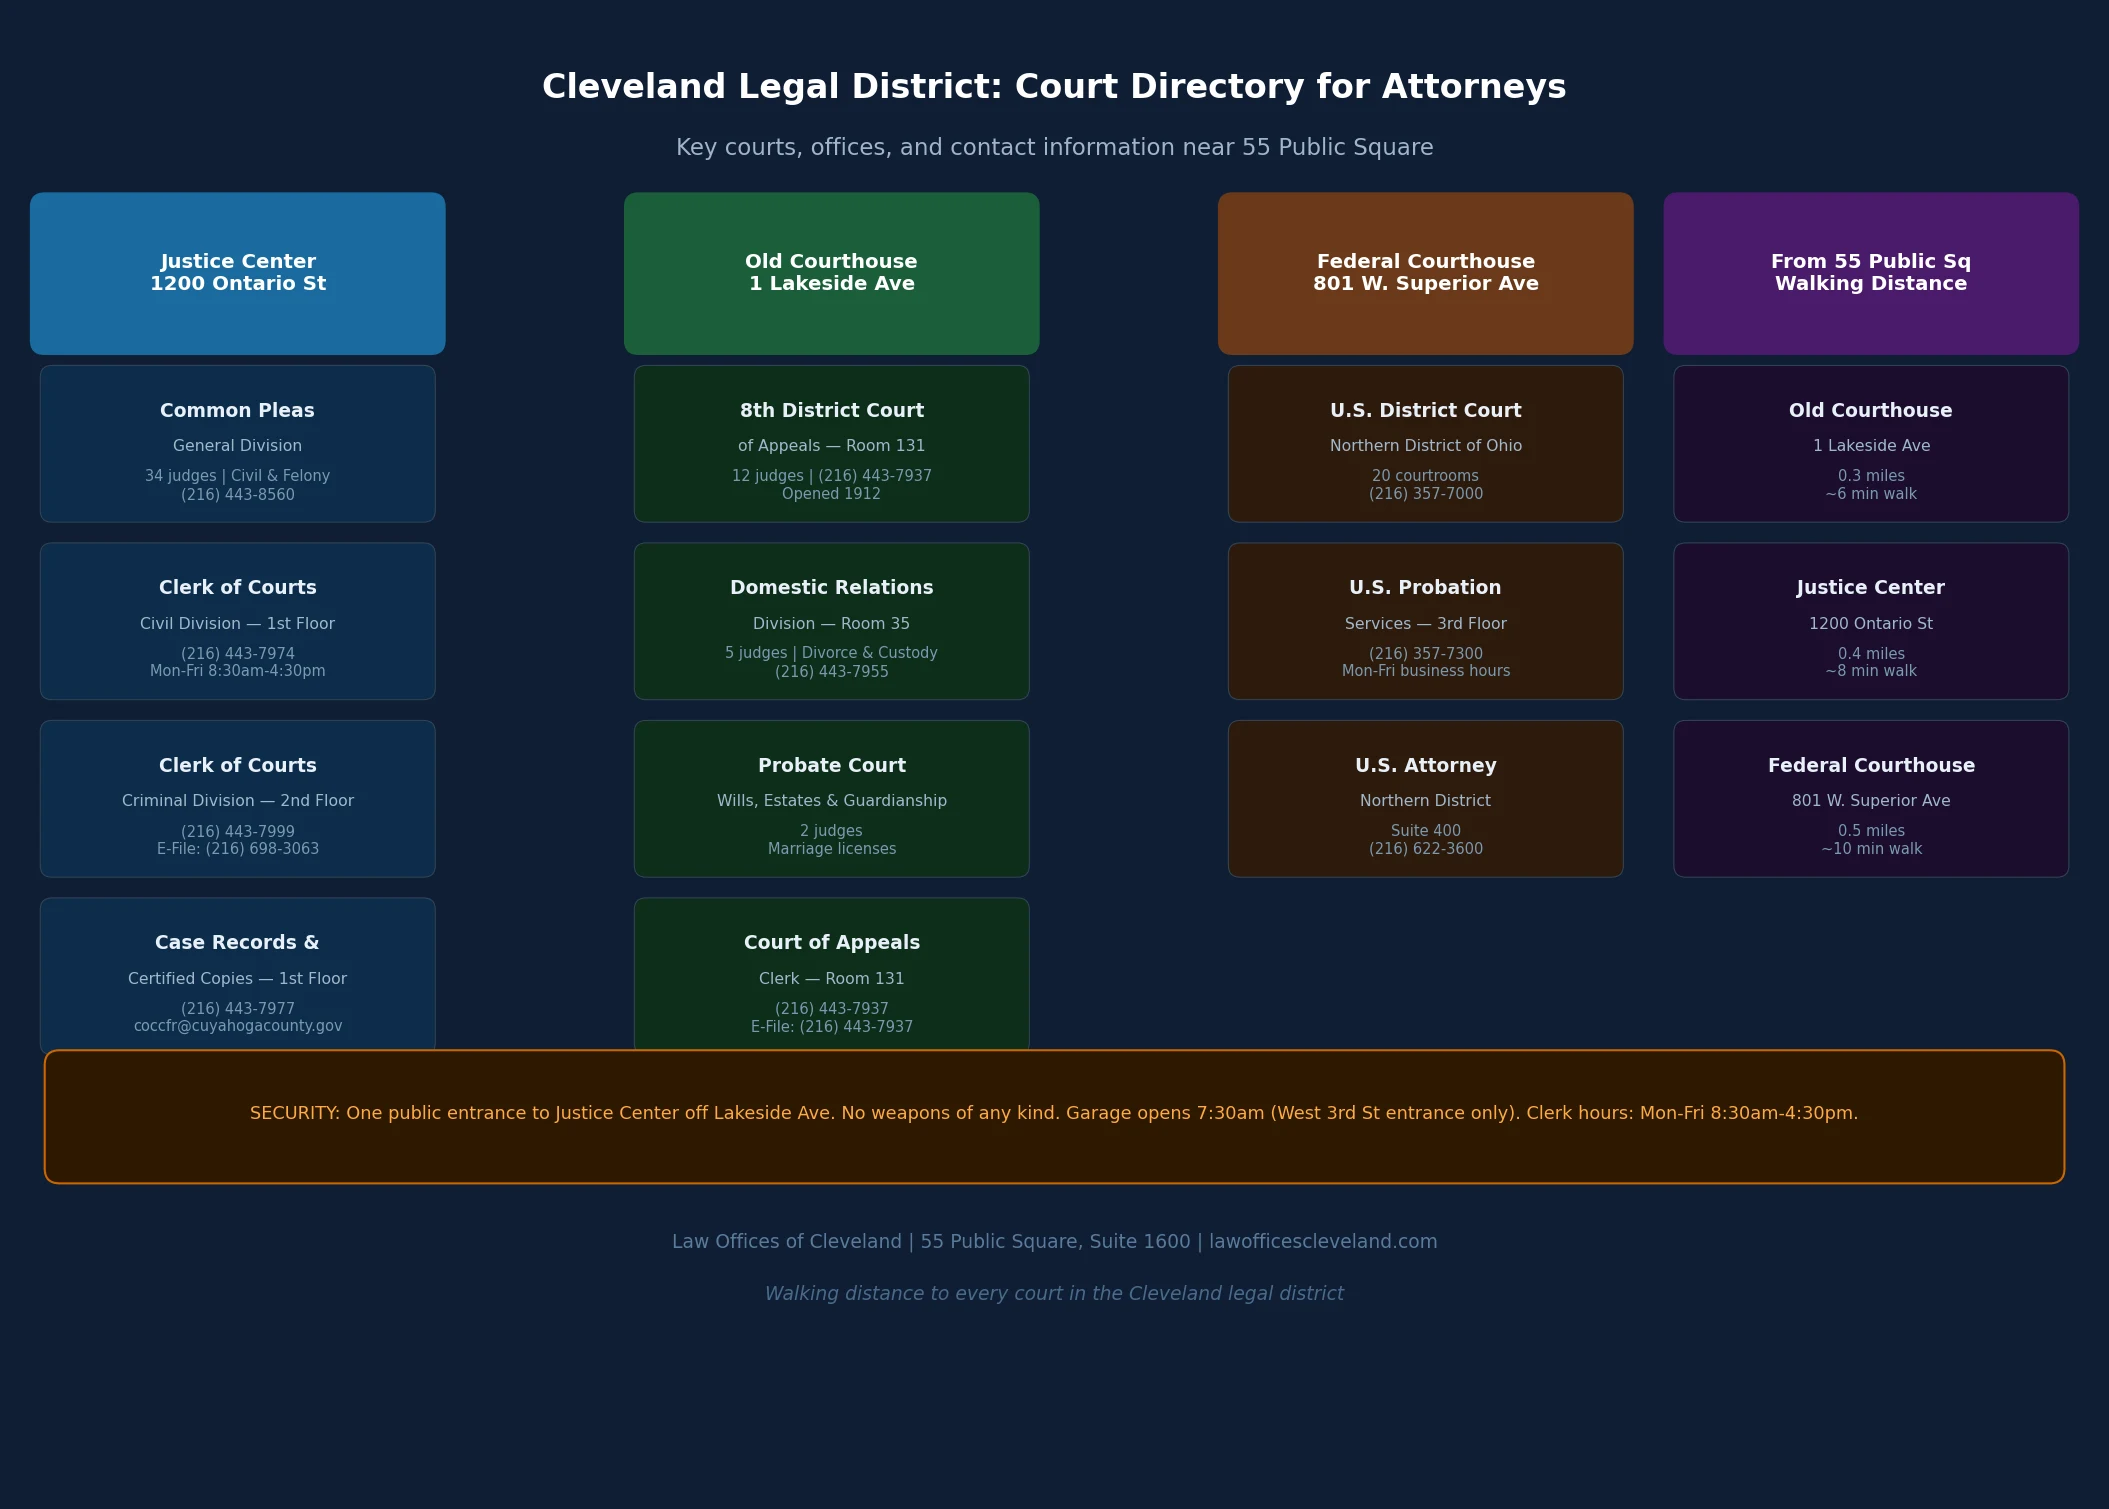2109x1509 pixels.
Task: Open the U.S. District Court card
Action: tap(1426, 444)
